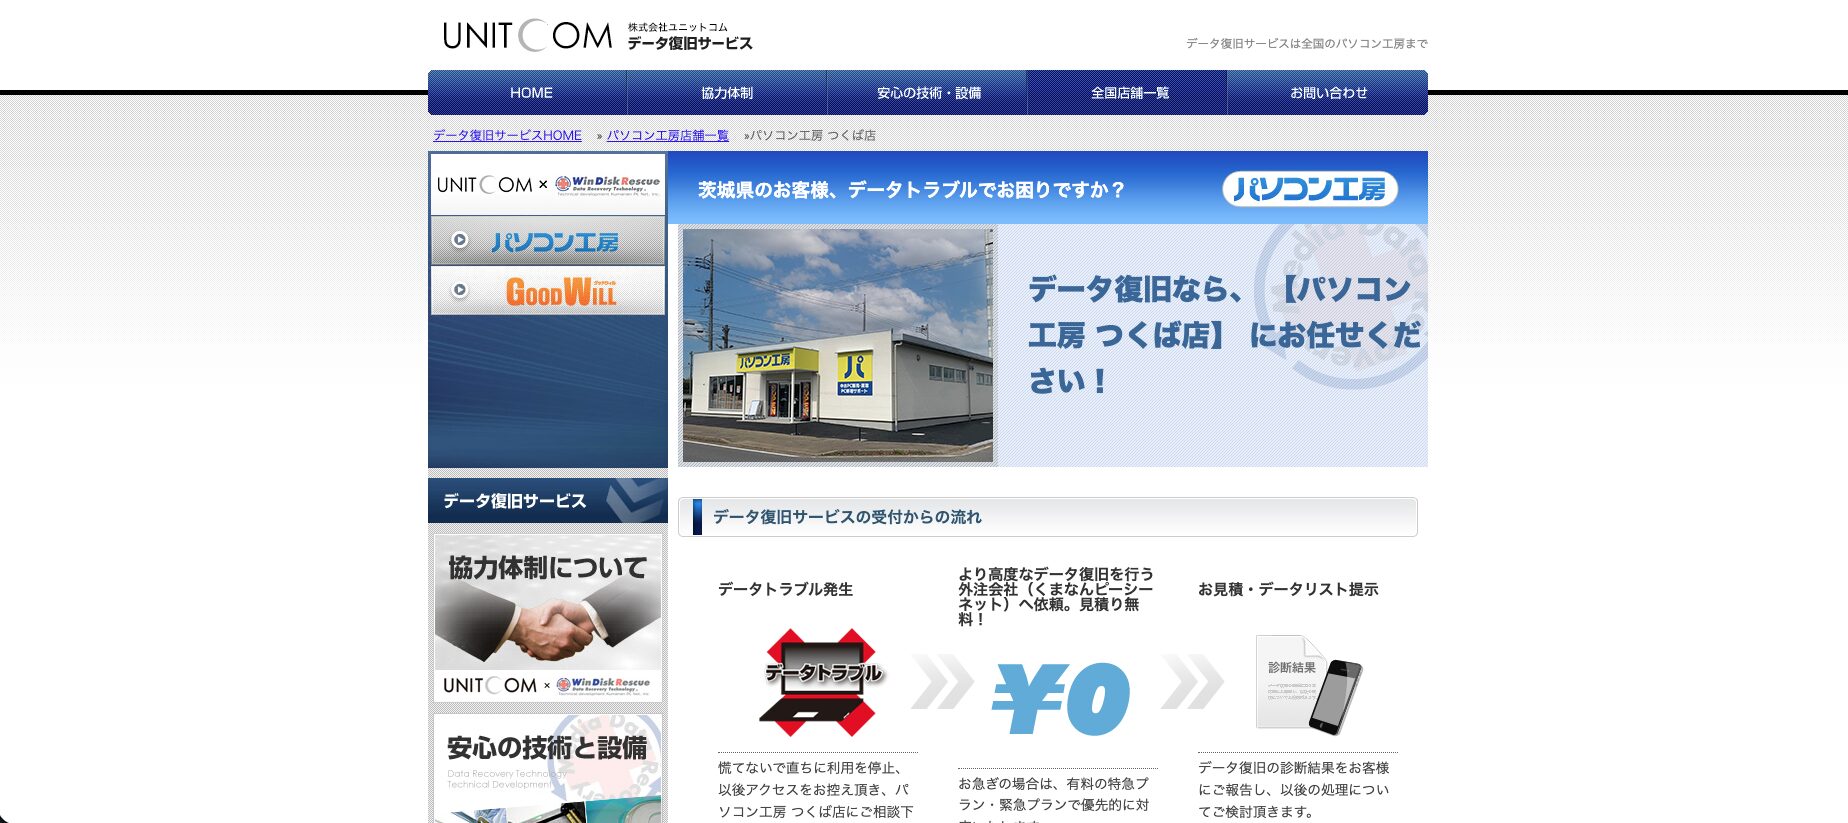
Task: Select the パソコン工房 sidebar brand button
Action: 548,241
